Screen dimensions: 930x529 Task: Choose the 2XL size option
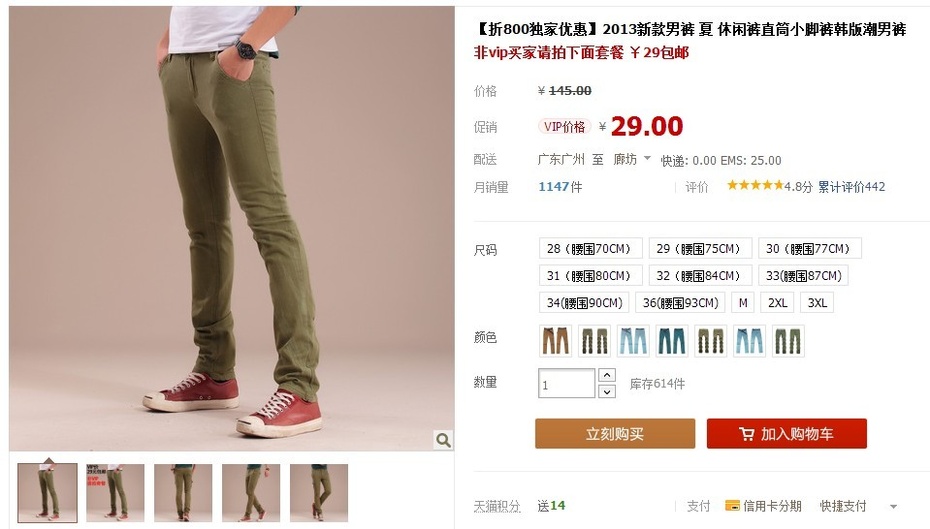(x=778, y=302)
